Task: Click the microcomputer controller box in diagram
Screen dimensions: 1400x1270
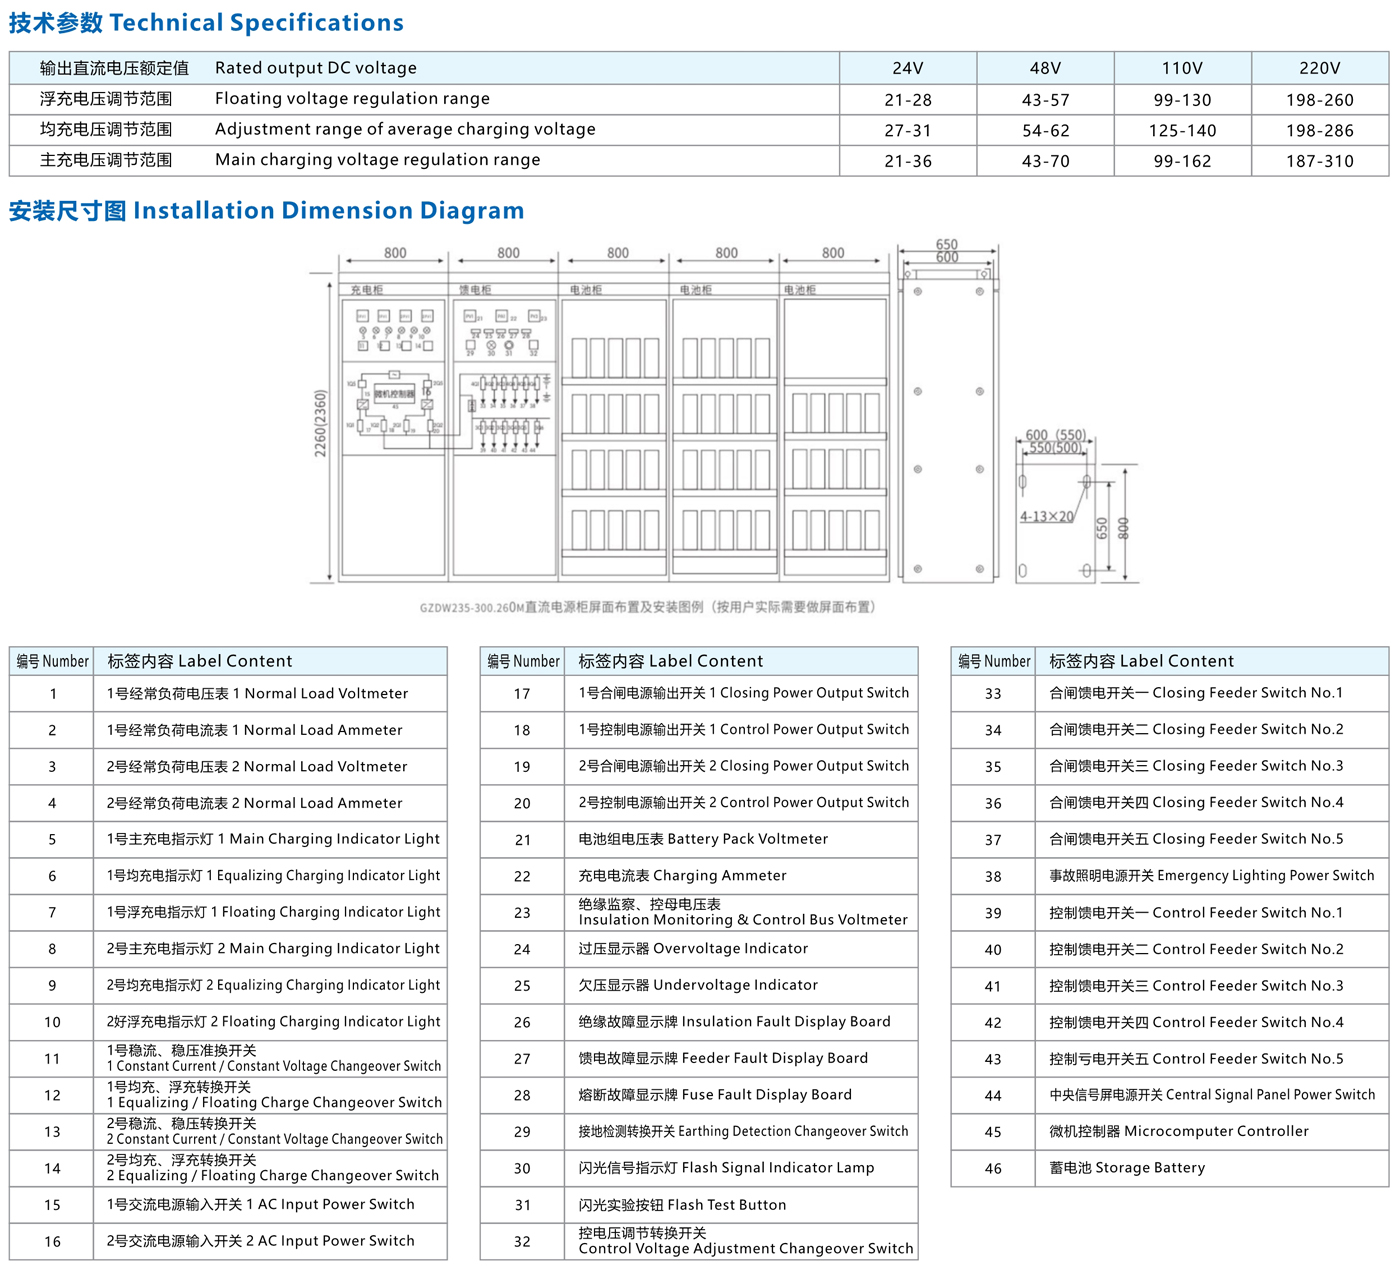Action: 394,395
